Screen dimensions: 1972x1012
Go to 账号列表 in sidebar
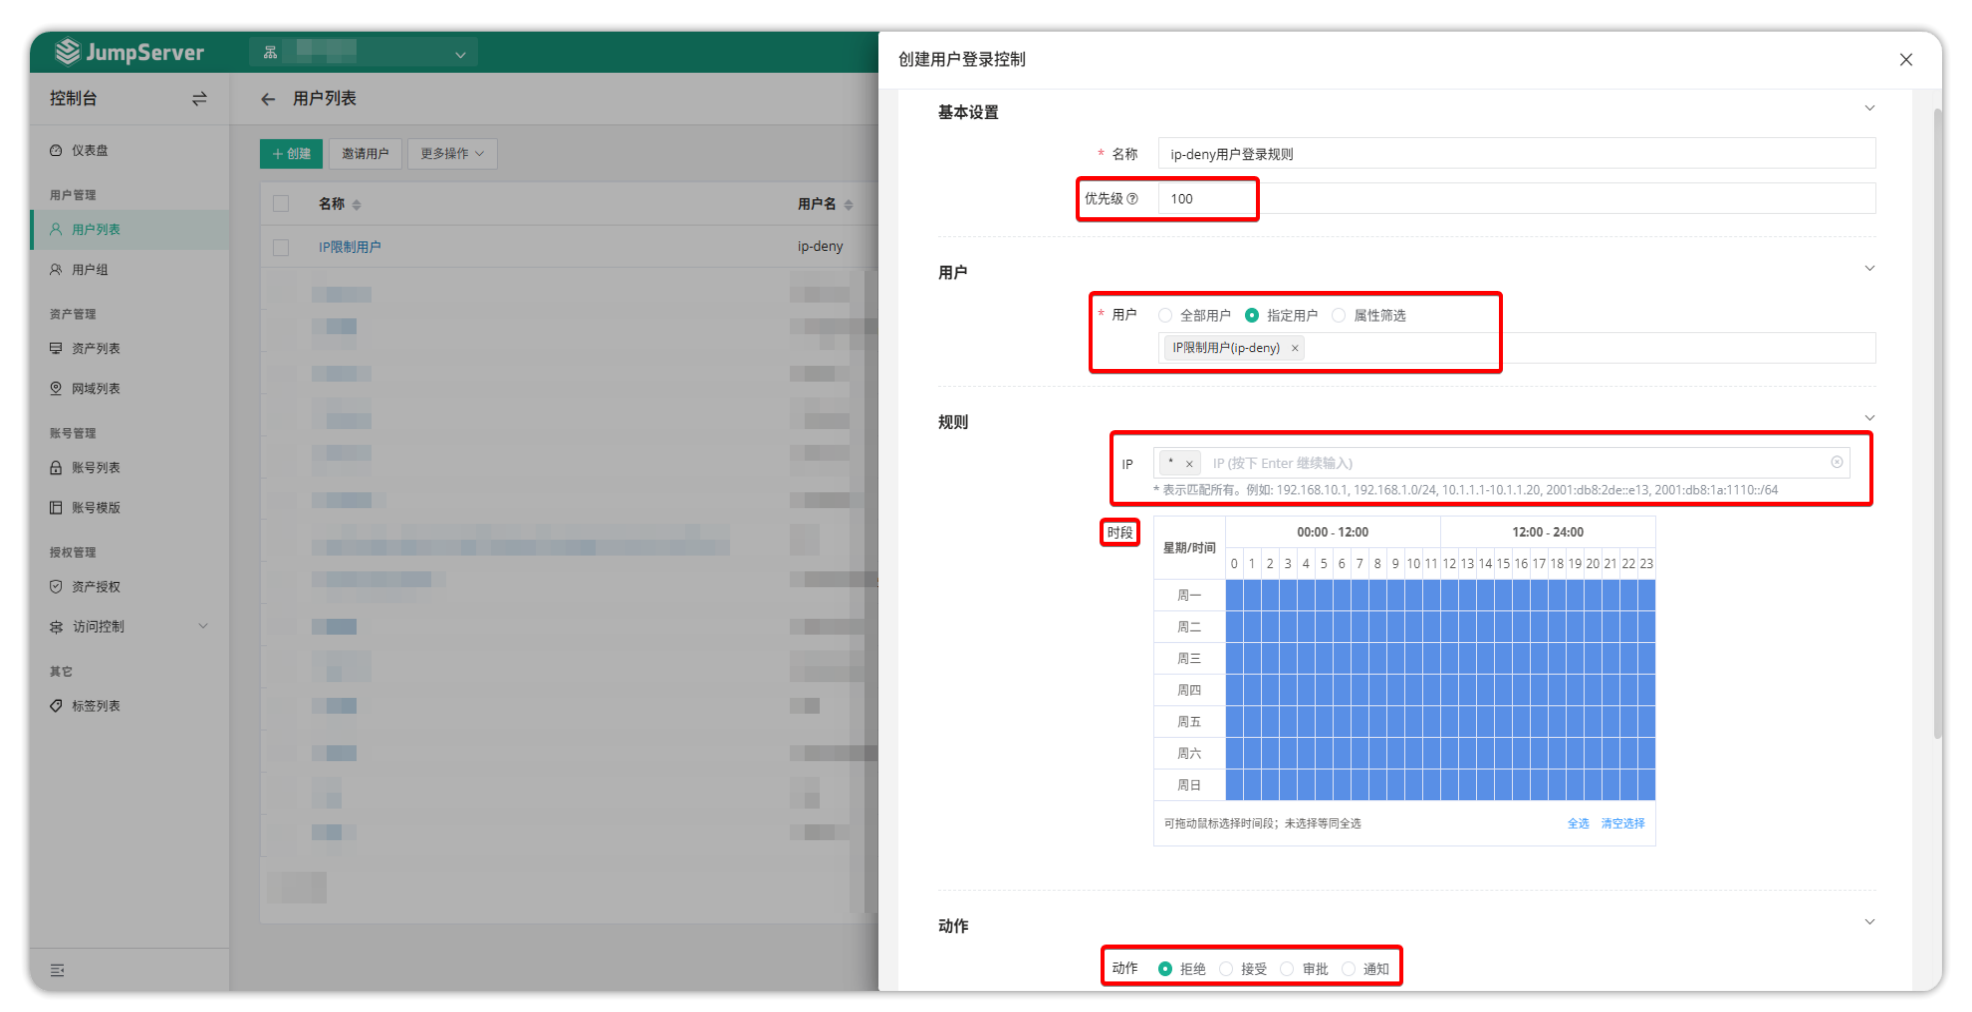point(96,468)
